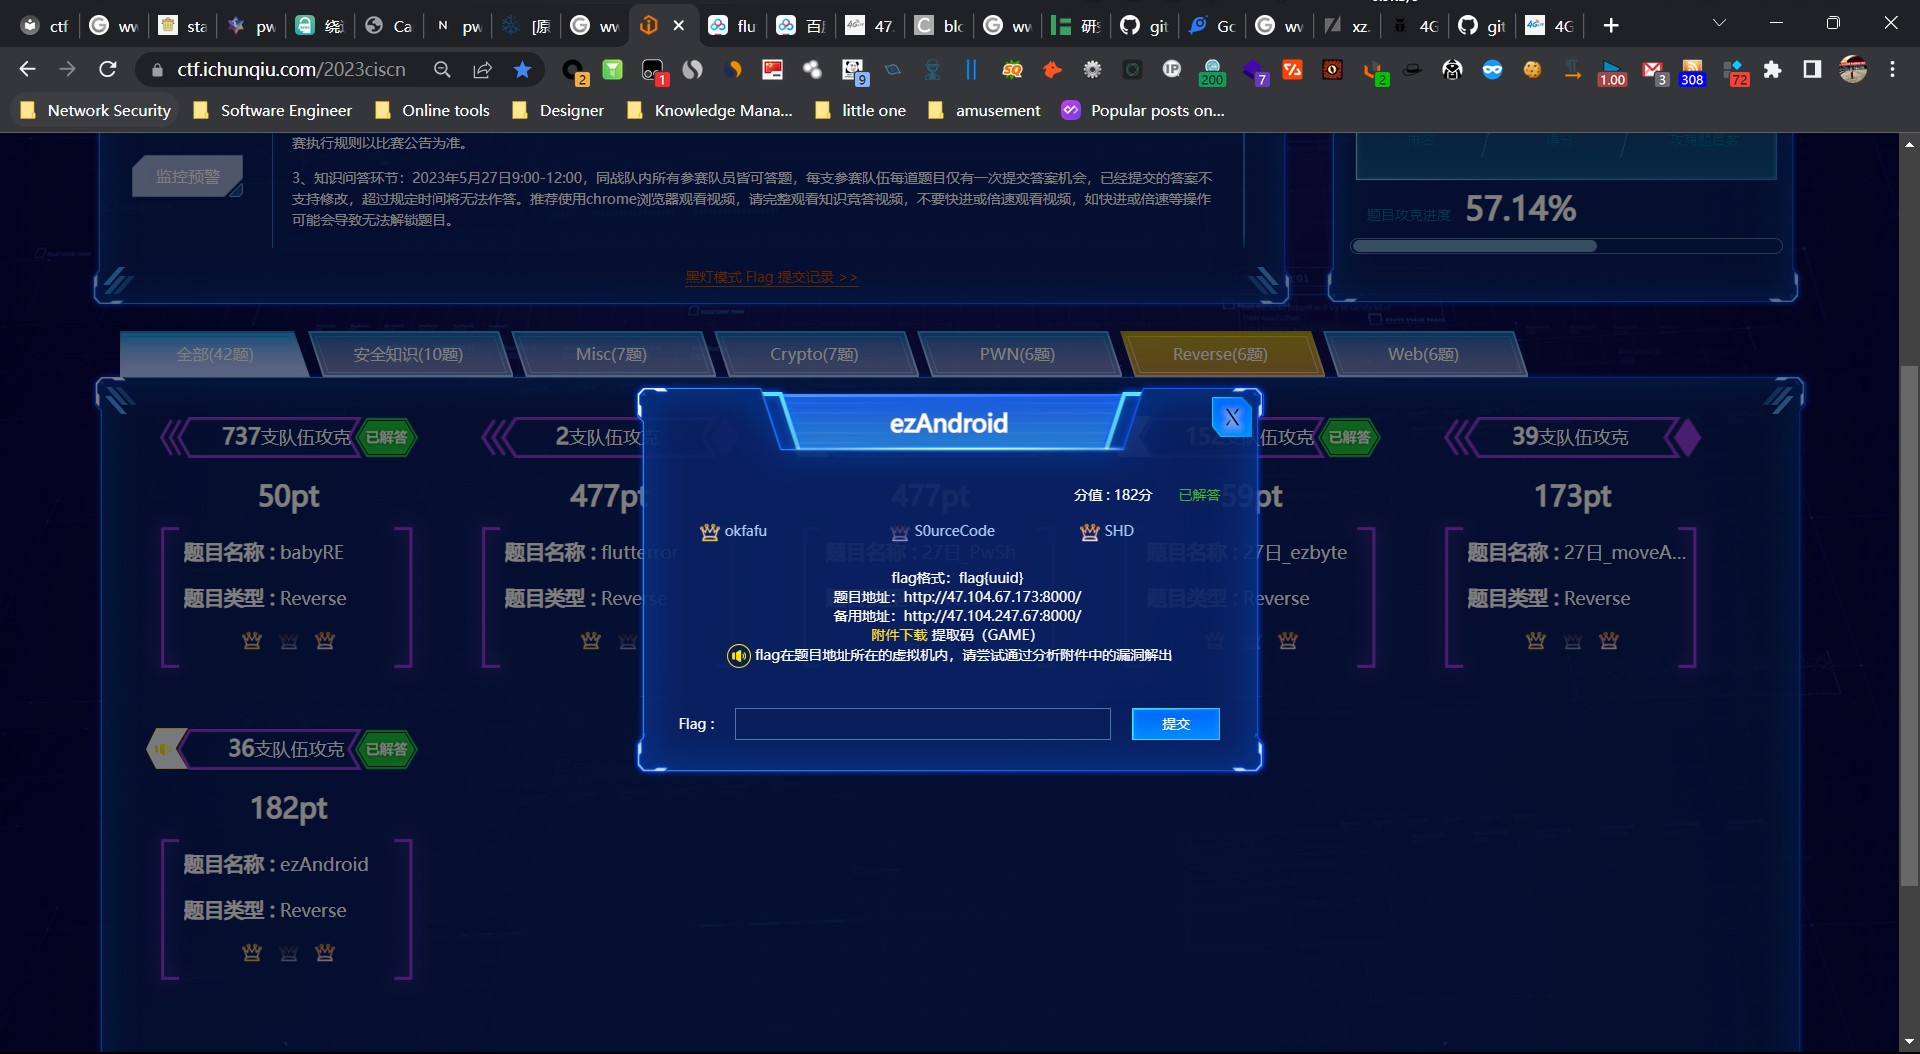Image resolution: width=1920 pixels, height=1054 pixels.
Task: Click the IP extension icon
Action: pyautogui.click(x=1172, y=69)
